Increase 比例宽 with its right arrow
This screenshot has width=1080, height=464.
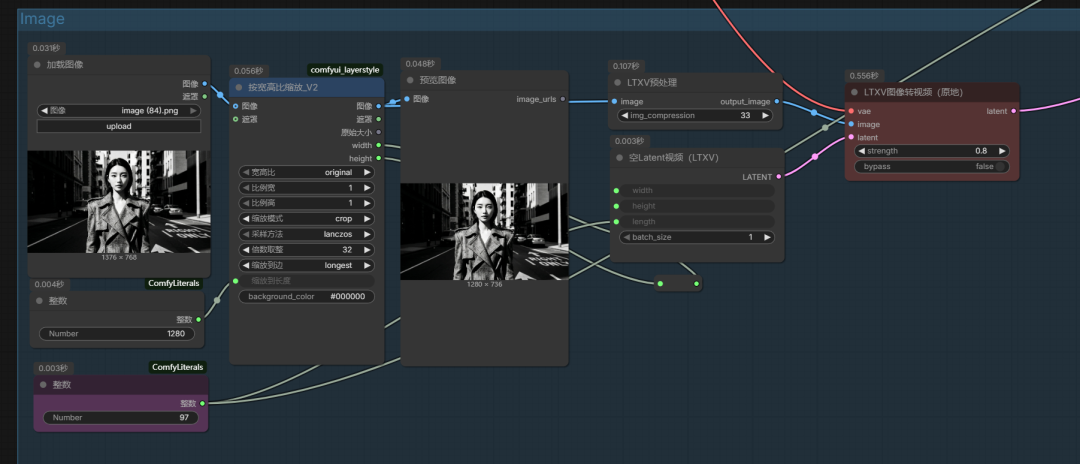(367, 188)
